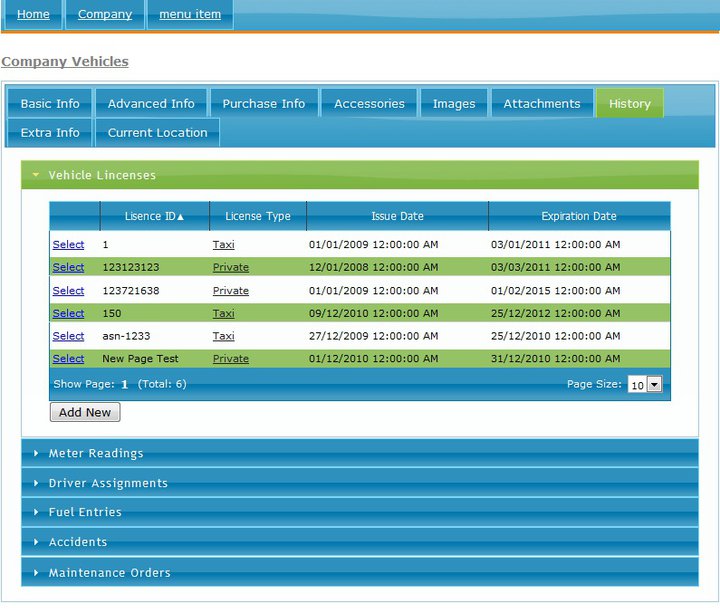Sort by License Type column header

pyautogui.click(x=258, y=216)
